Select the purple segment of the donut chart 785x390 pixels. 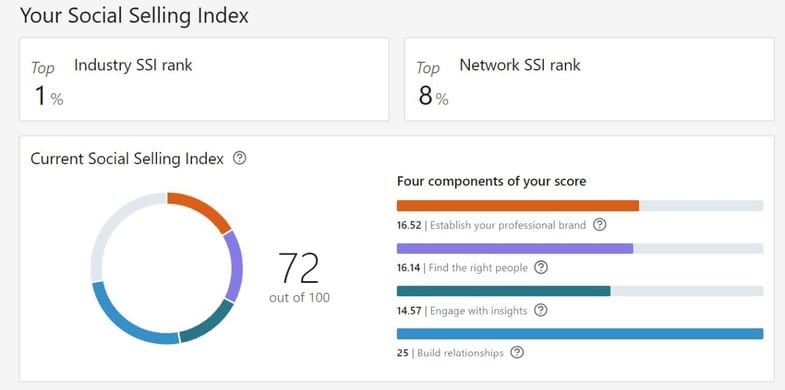coord(234,266)
